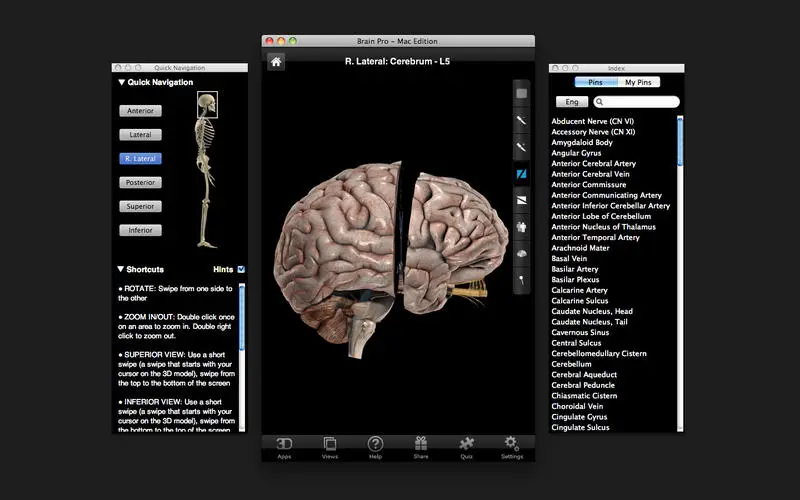Select the pin tool icon in side toolbar
800x500 pixels.
[521, 280]
